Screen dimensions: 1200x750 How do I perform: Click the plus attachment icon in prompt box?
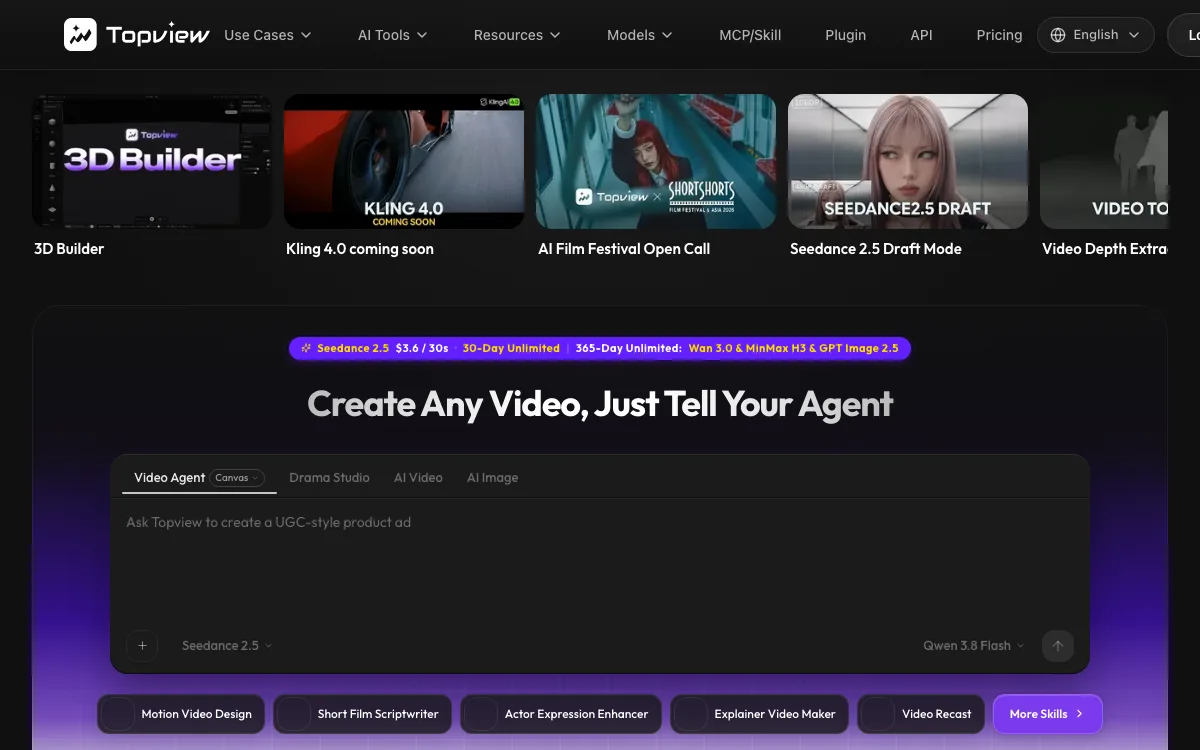click(x=142, y=646)
